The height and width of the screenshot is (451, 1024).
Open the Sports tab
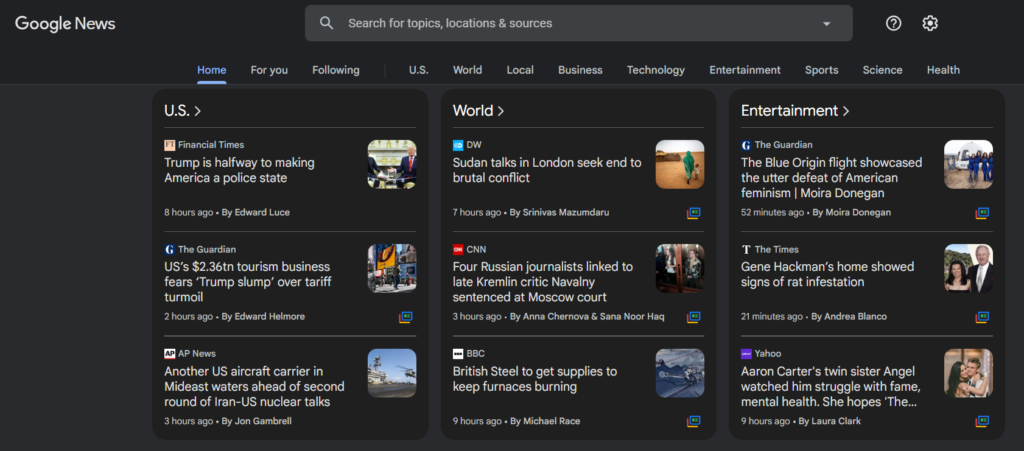[x=822, y=70]
